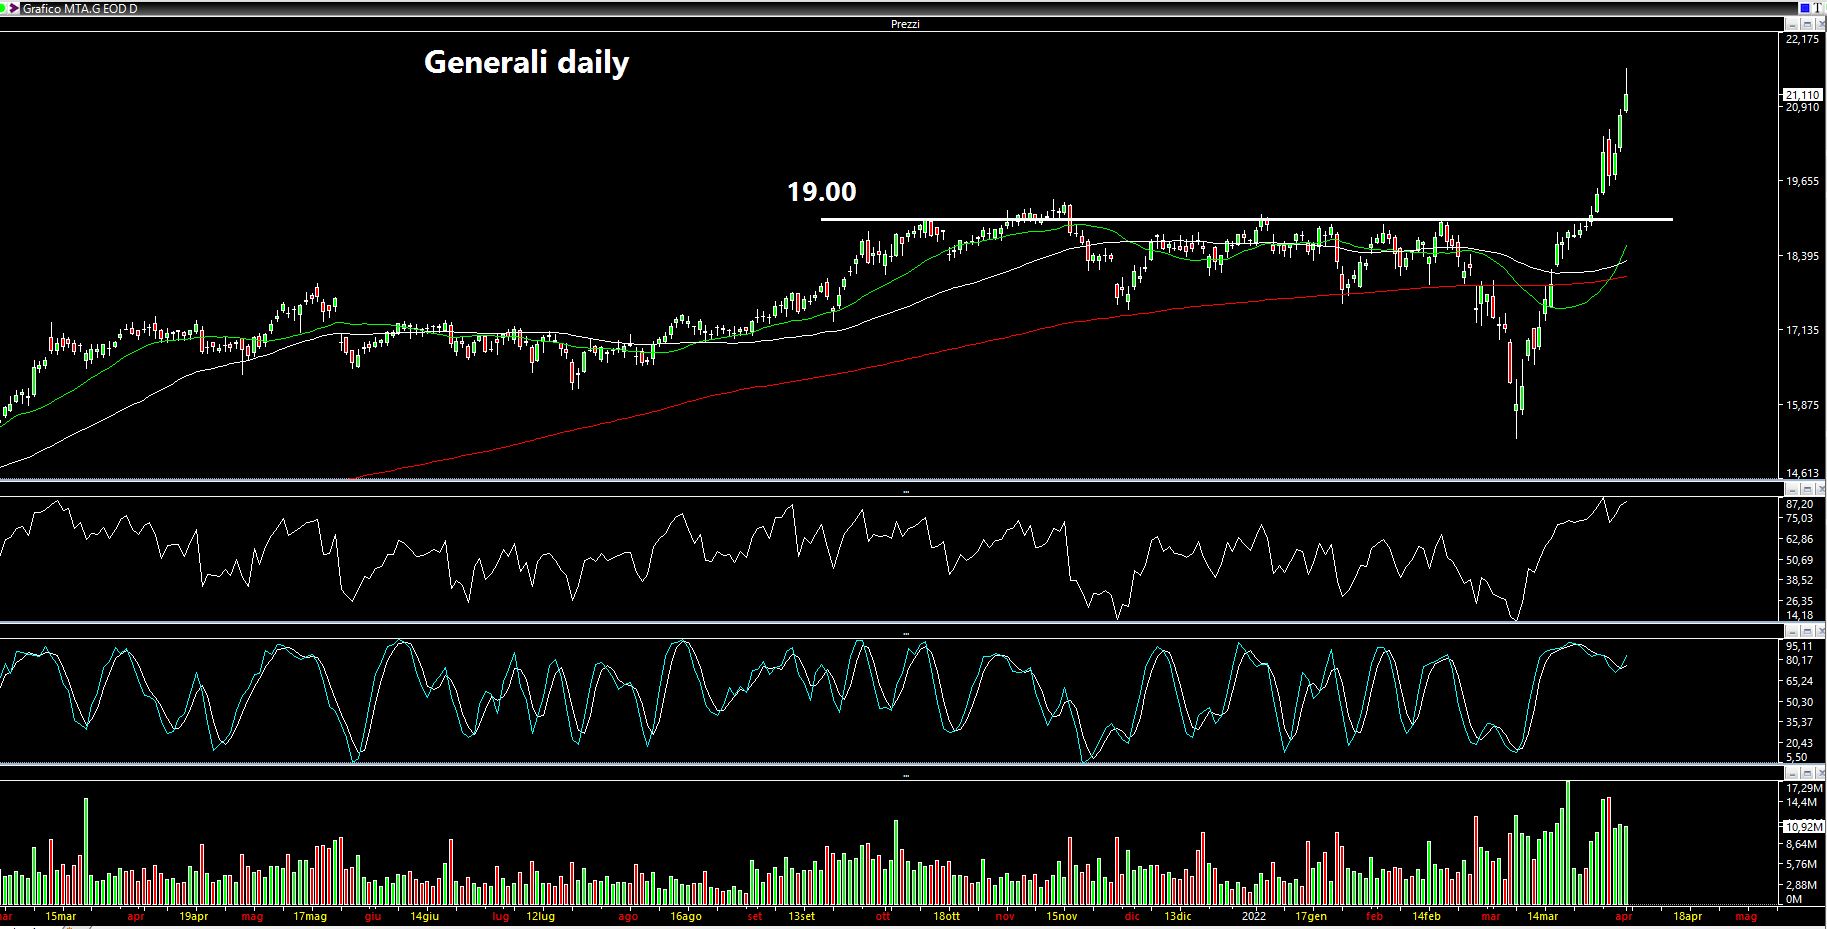This screenshot has height=929, width=1827.
Task: Minimize the stochastic oscillator panel
Action: coord(1793,631)
